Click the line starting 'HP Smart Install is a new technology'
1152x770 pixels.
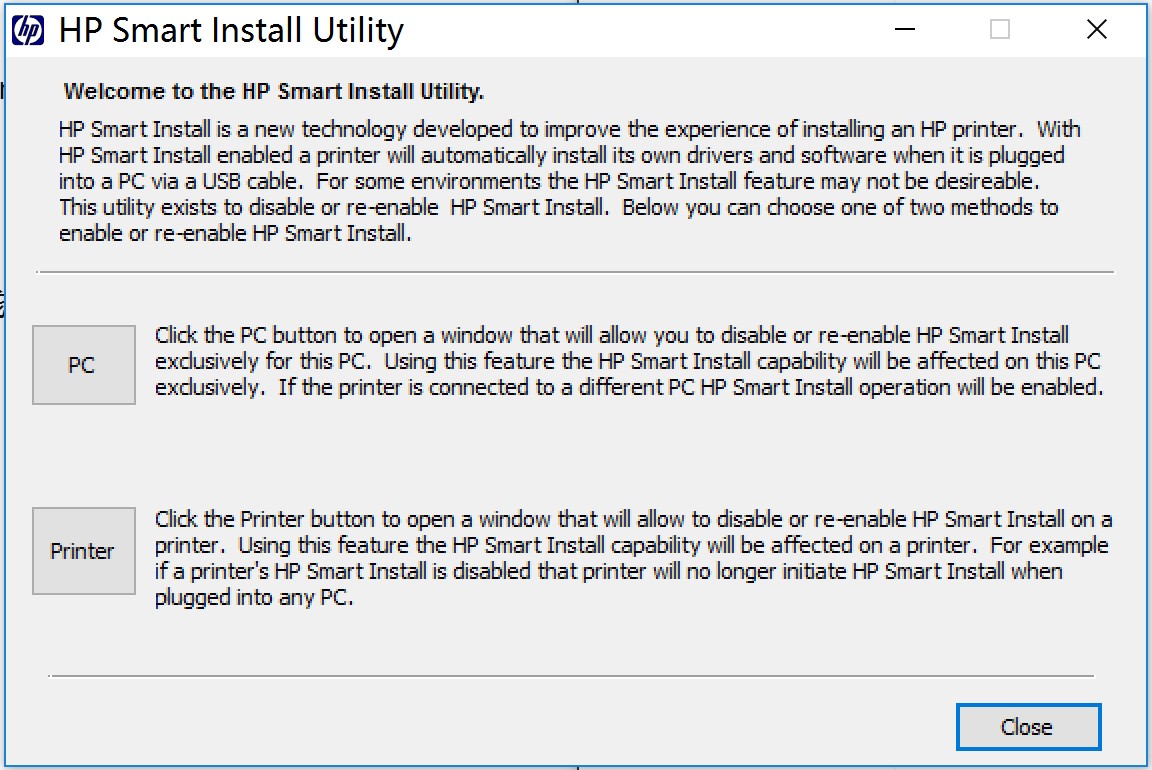(x=569, y=129)
